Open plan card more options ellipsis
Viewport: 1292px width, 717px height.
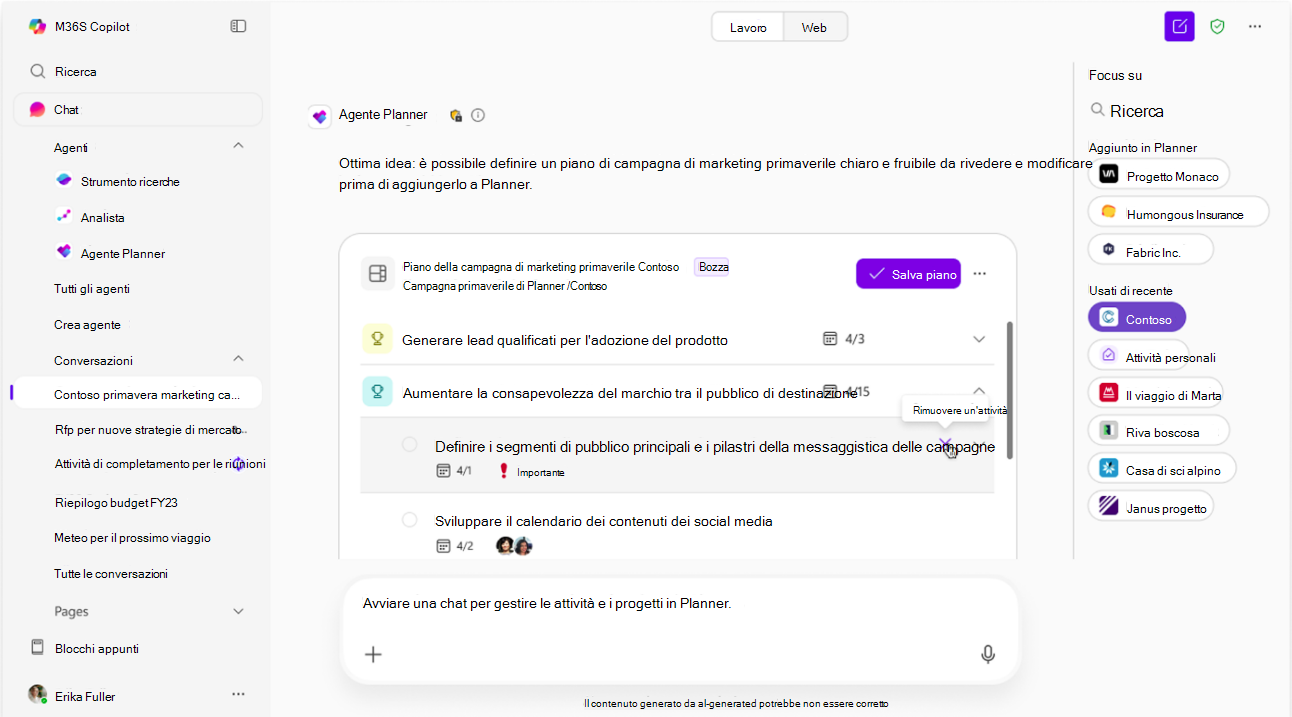point(980,274)
